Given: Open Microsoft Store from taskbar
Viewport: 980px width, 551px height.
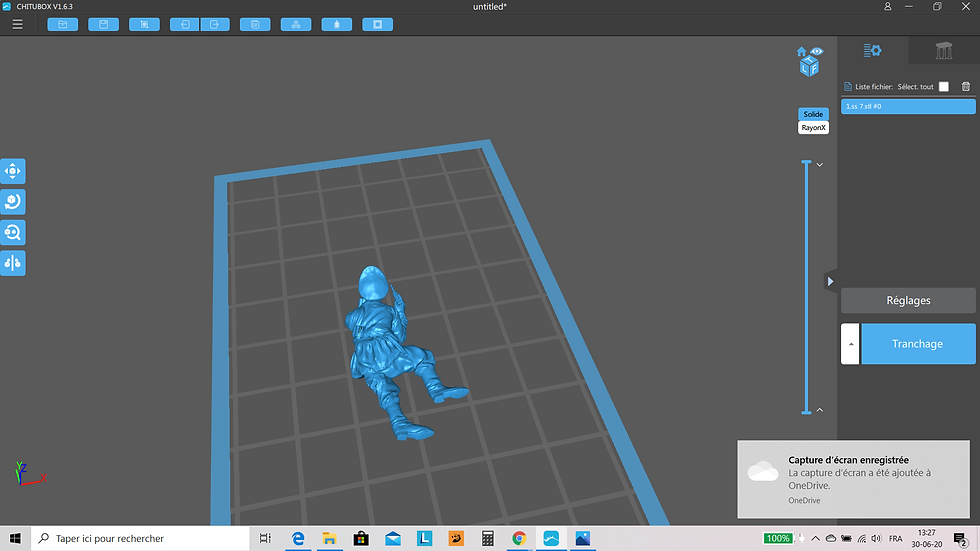Looking at the screenshot, I should pyautogui.click(x=361, y=539).
